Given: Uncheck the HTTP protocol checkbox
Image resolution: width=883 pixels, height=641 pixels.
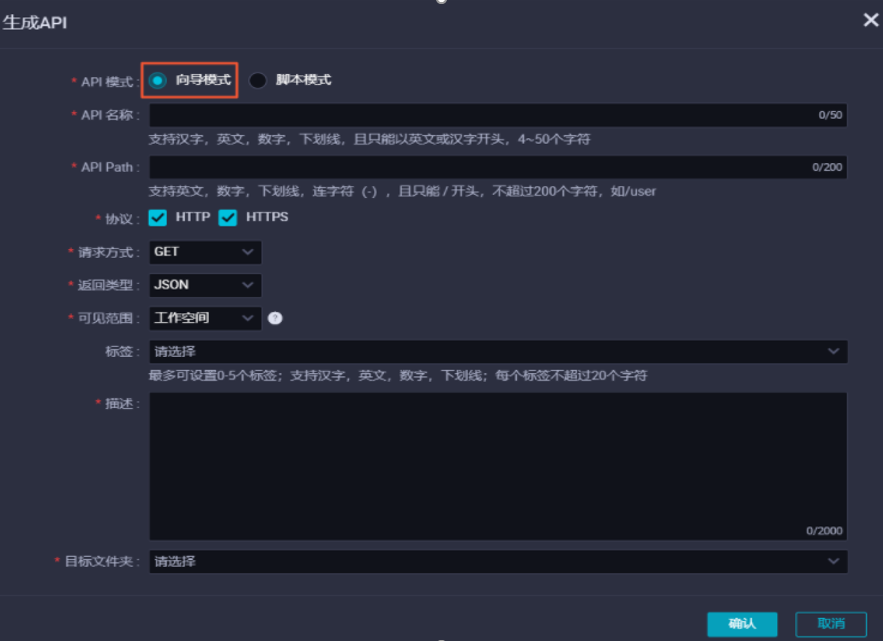Looking at the screenshot, I should pyautogui.click(x=157, y=217).
